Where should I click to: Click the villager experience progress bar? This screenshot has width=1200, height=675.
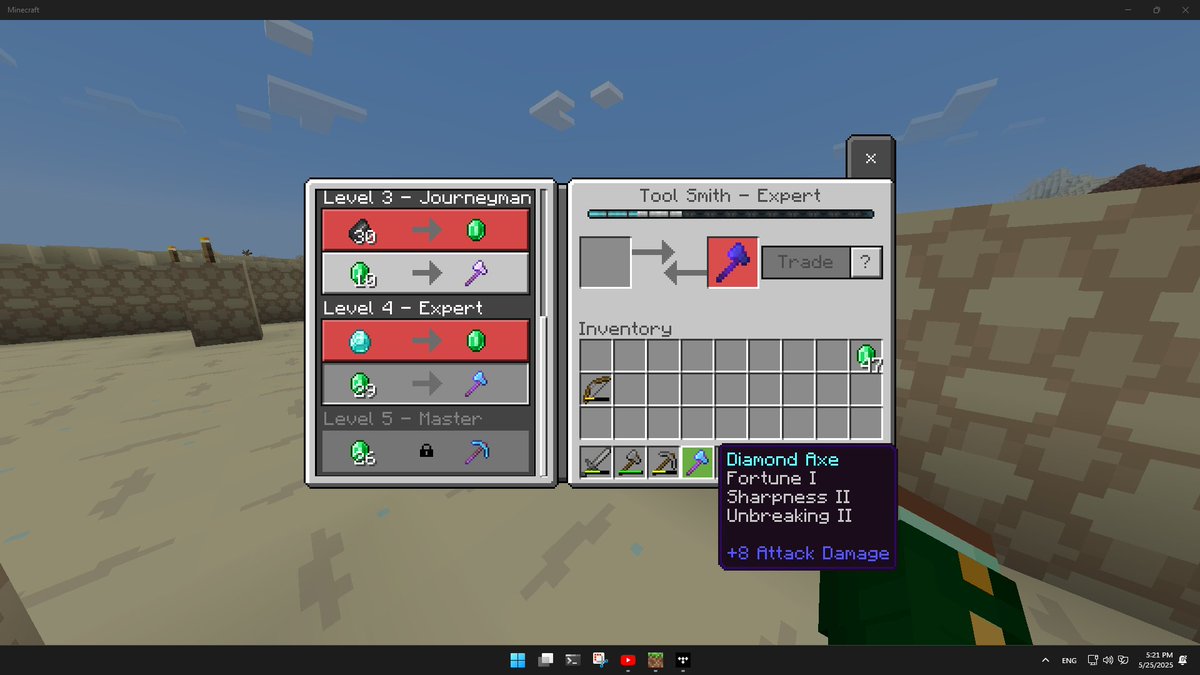[731, 214]
